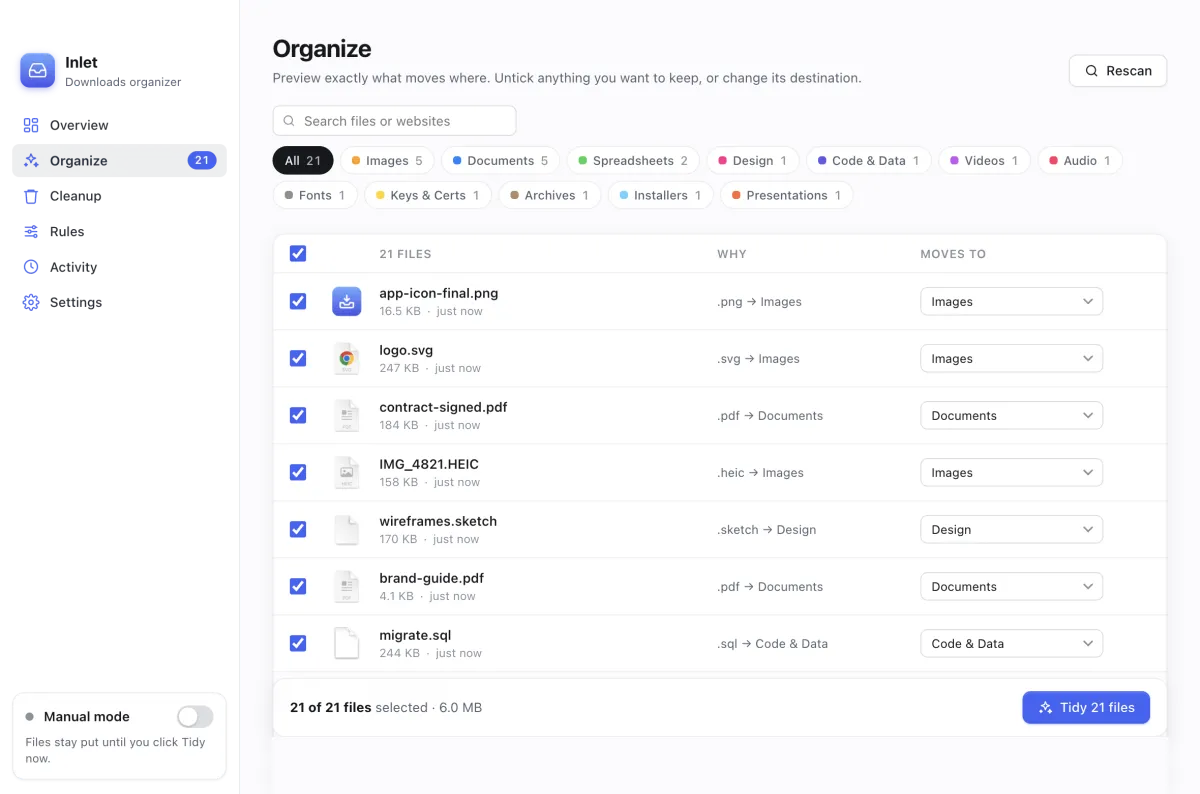This screenshot has width=1200, height=794.
Task: Click the wireframes.sketch file icon
Action: 347,529
